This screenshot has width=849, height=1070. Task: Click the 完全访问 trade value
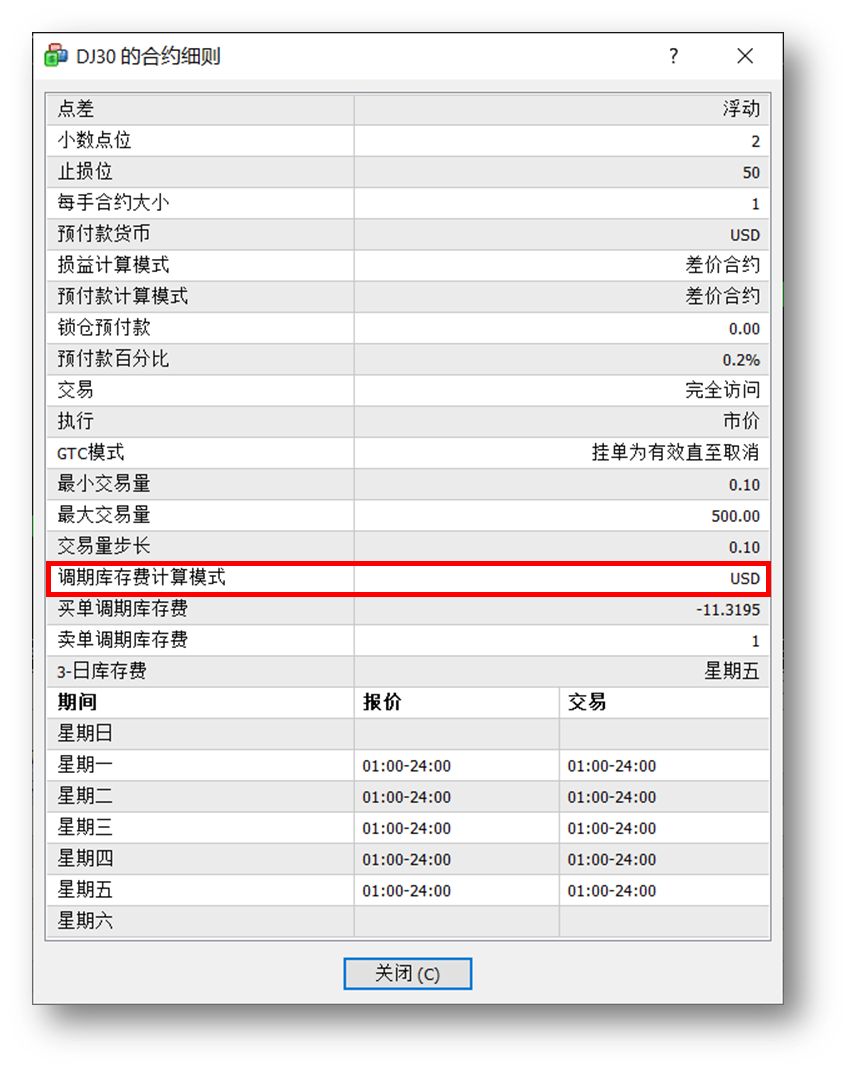(x=723, y=390)
